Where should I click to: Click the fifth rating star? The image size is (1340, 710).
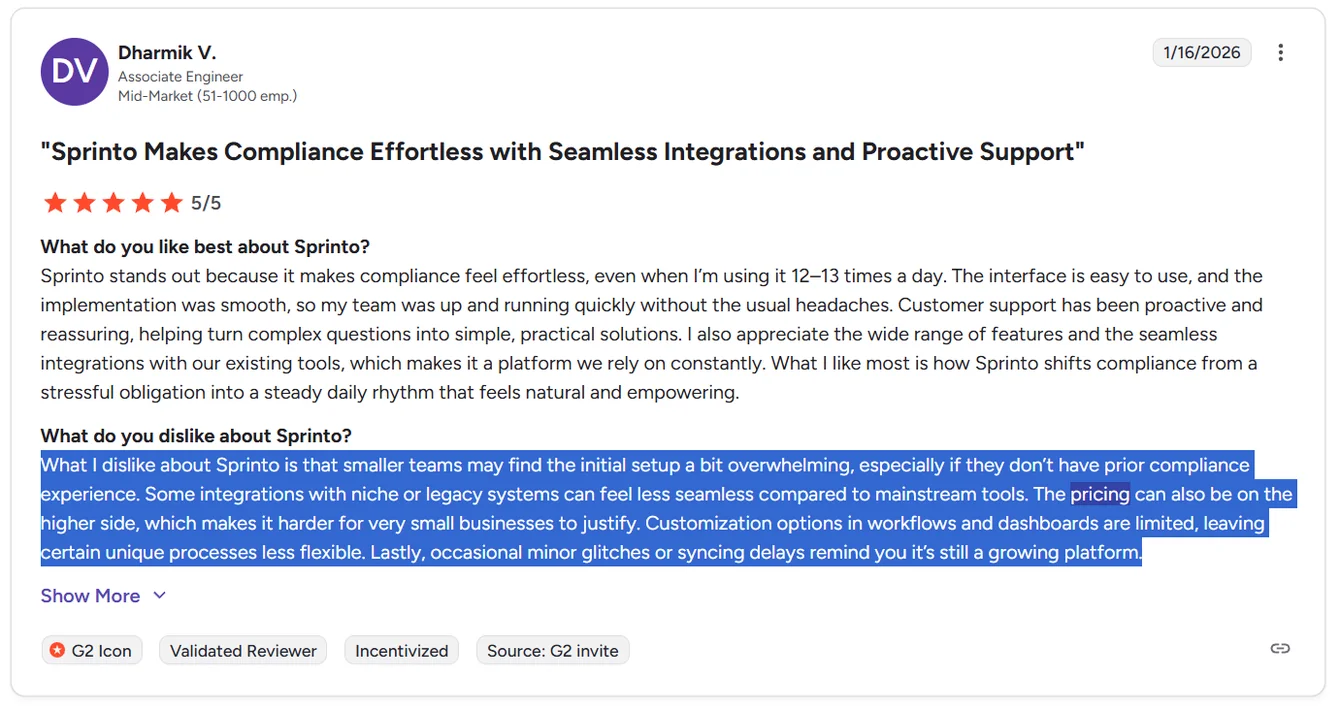(172, 203)
